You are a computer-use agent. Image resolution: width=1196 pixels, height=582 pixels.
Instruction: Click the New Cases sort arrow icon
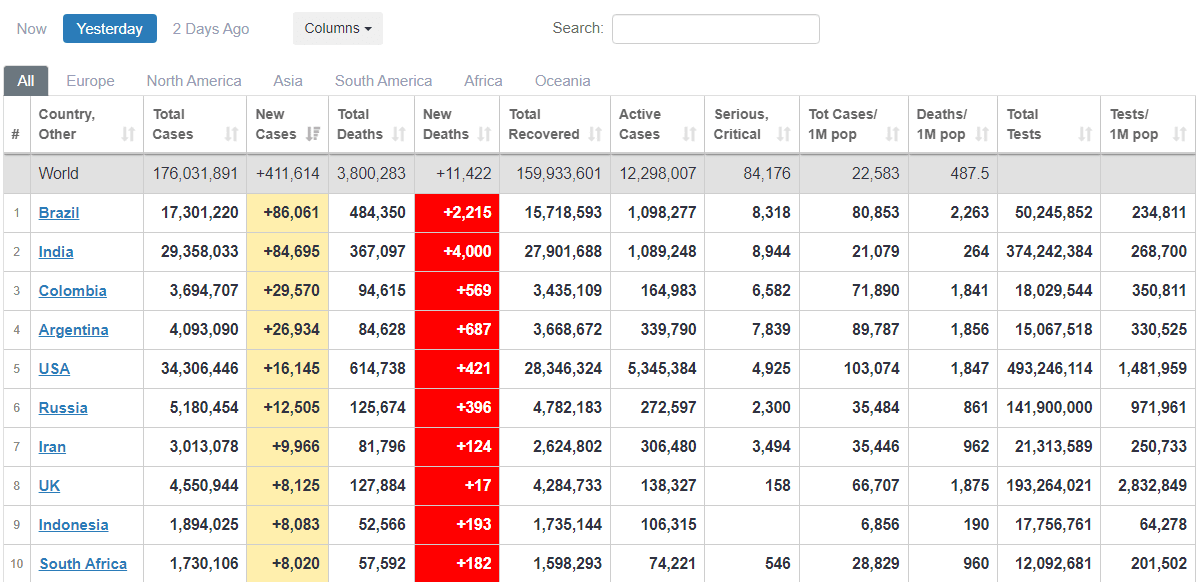pos(313,134)
